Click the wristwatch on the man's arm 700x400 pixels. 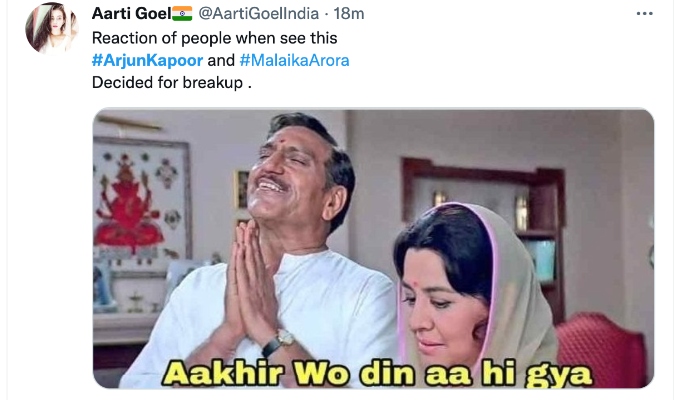(x=280, y=342)
